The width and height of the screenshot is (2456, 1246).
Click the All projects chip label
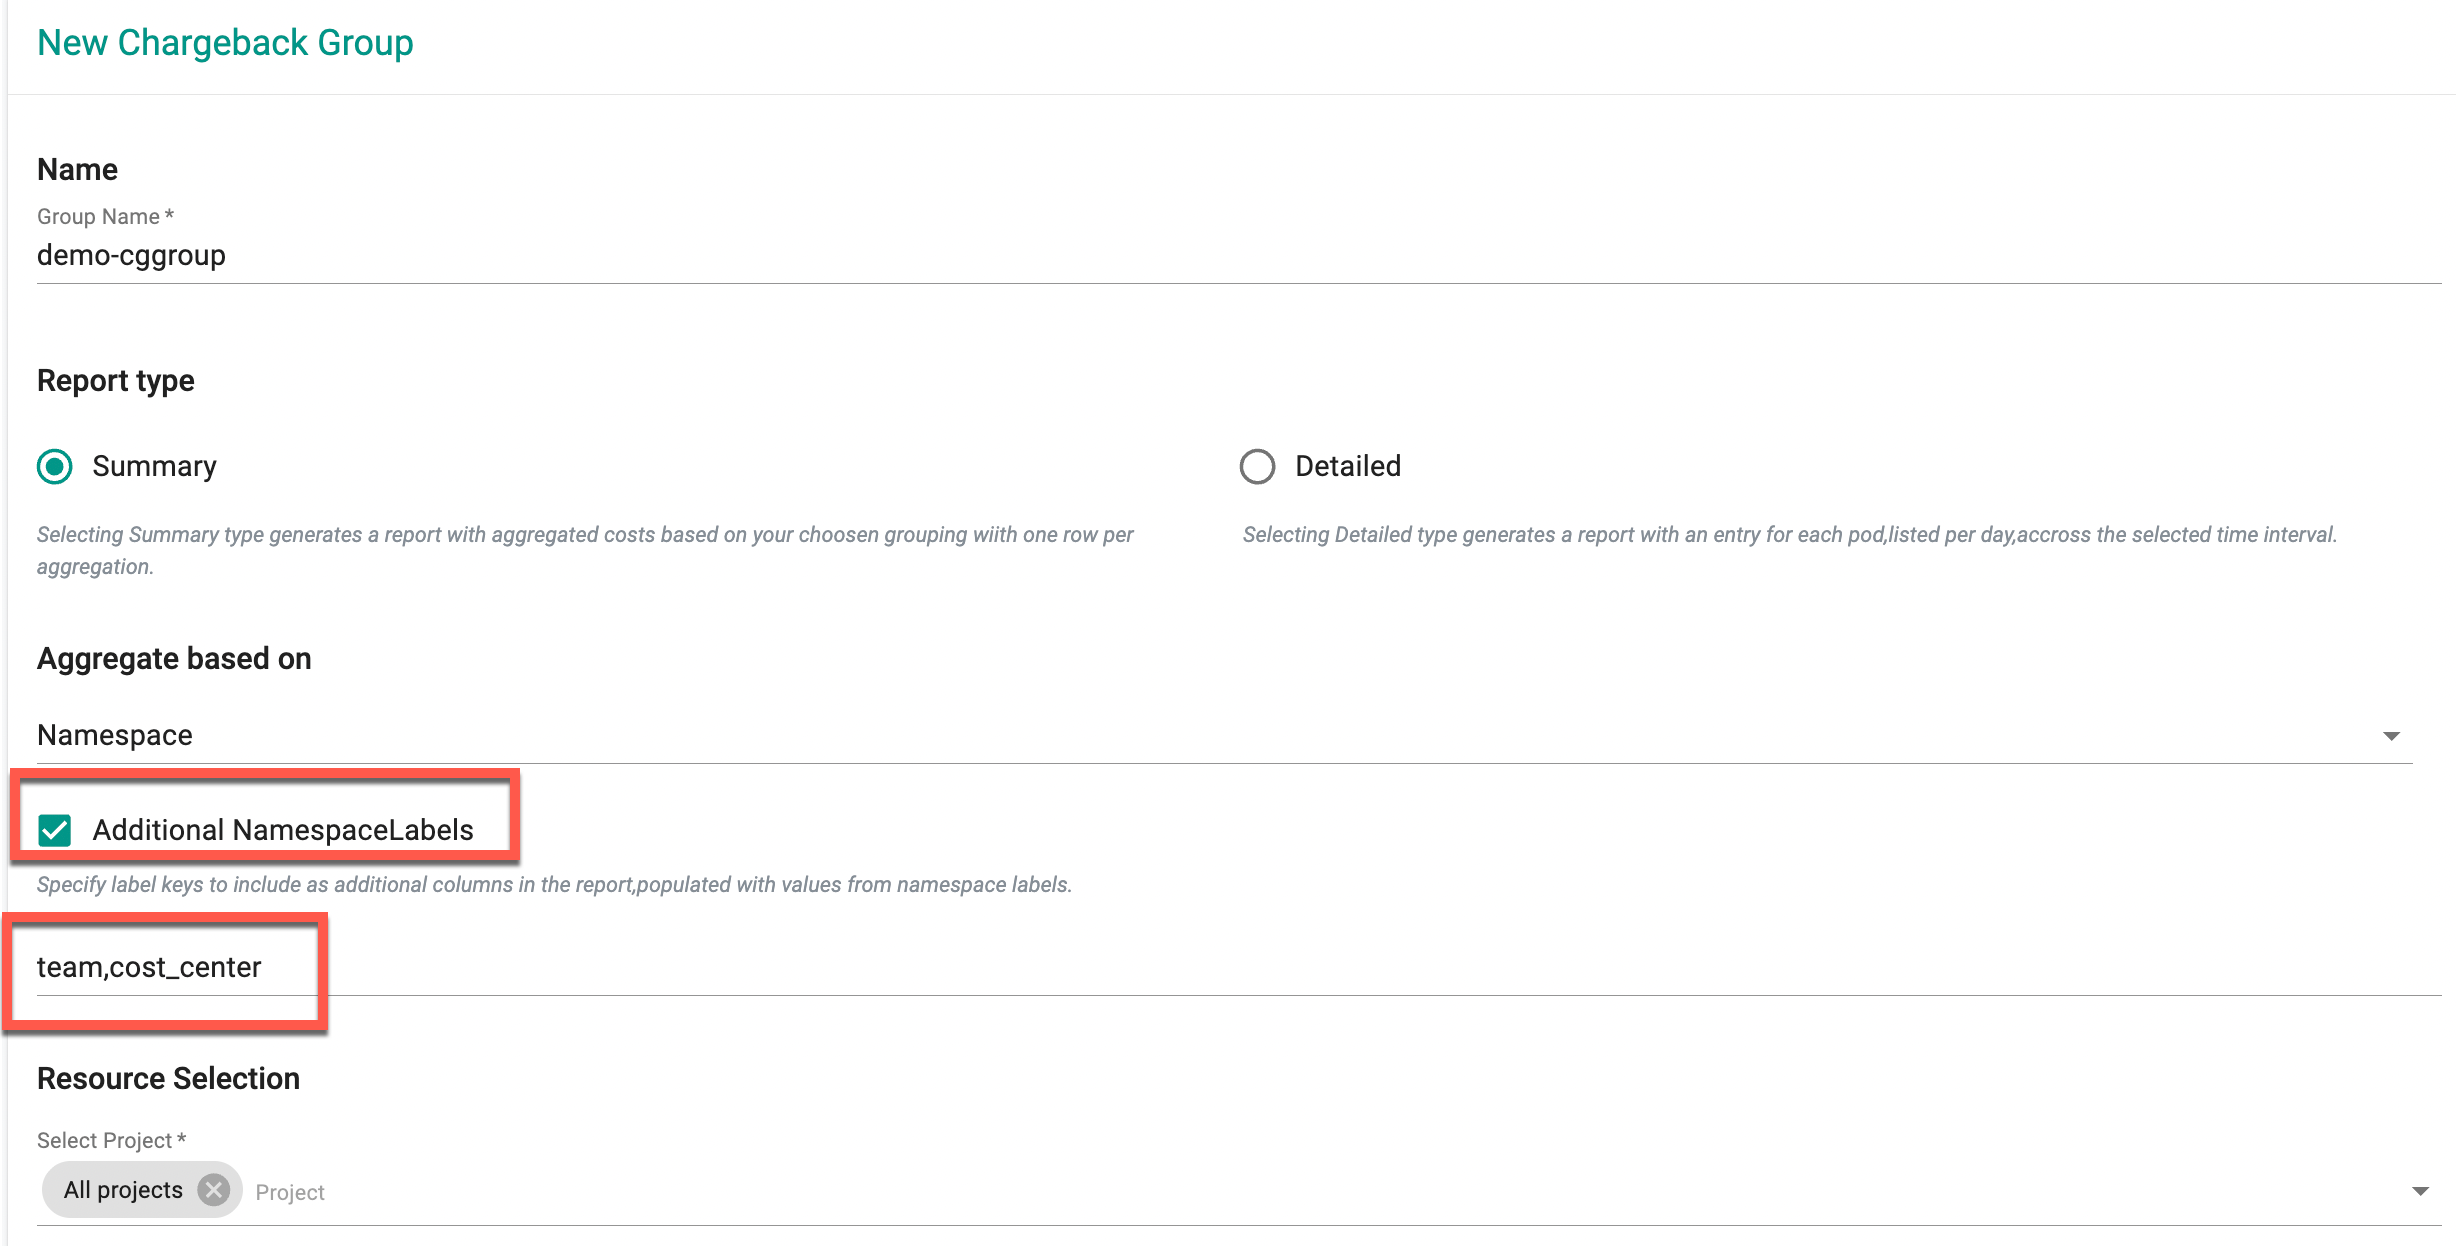point(123,1190)
